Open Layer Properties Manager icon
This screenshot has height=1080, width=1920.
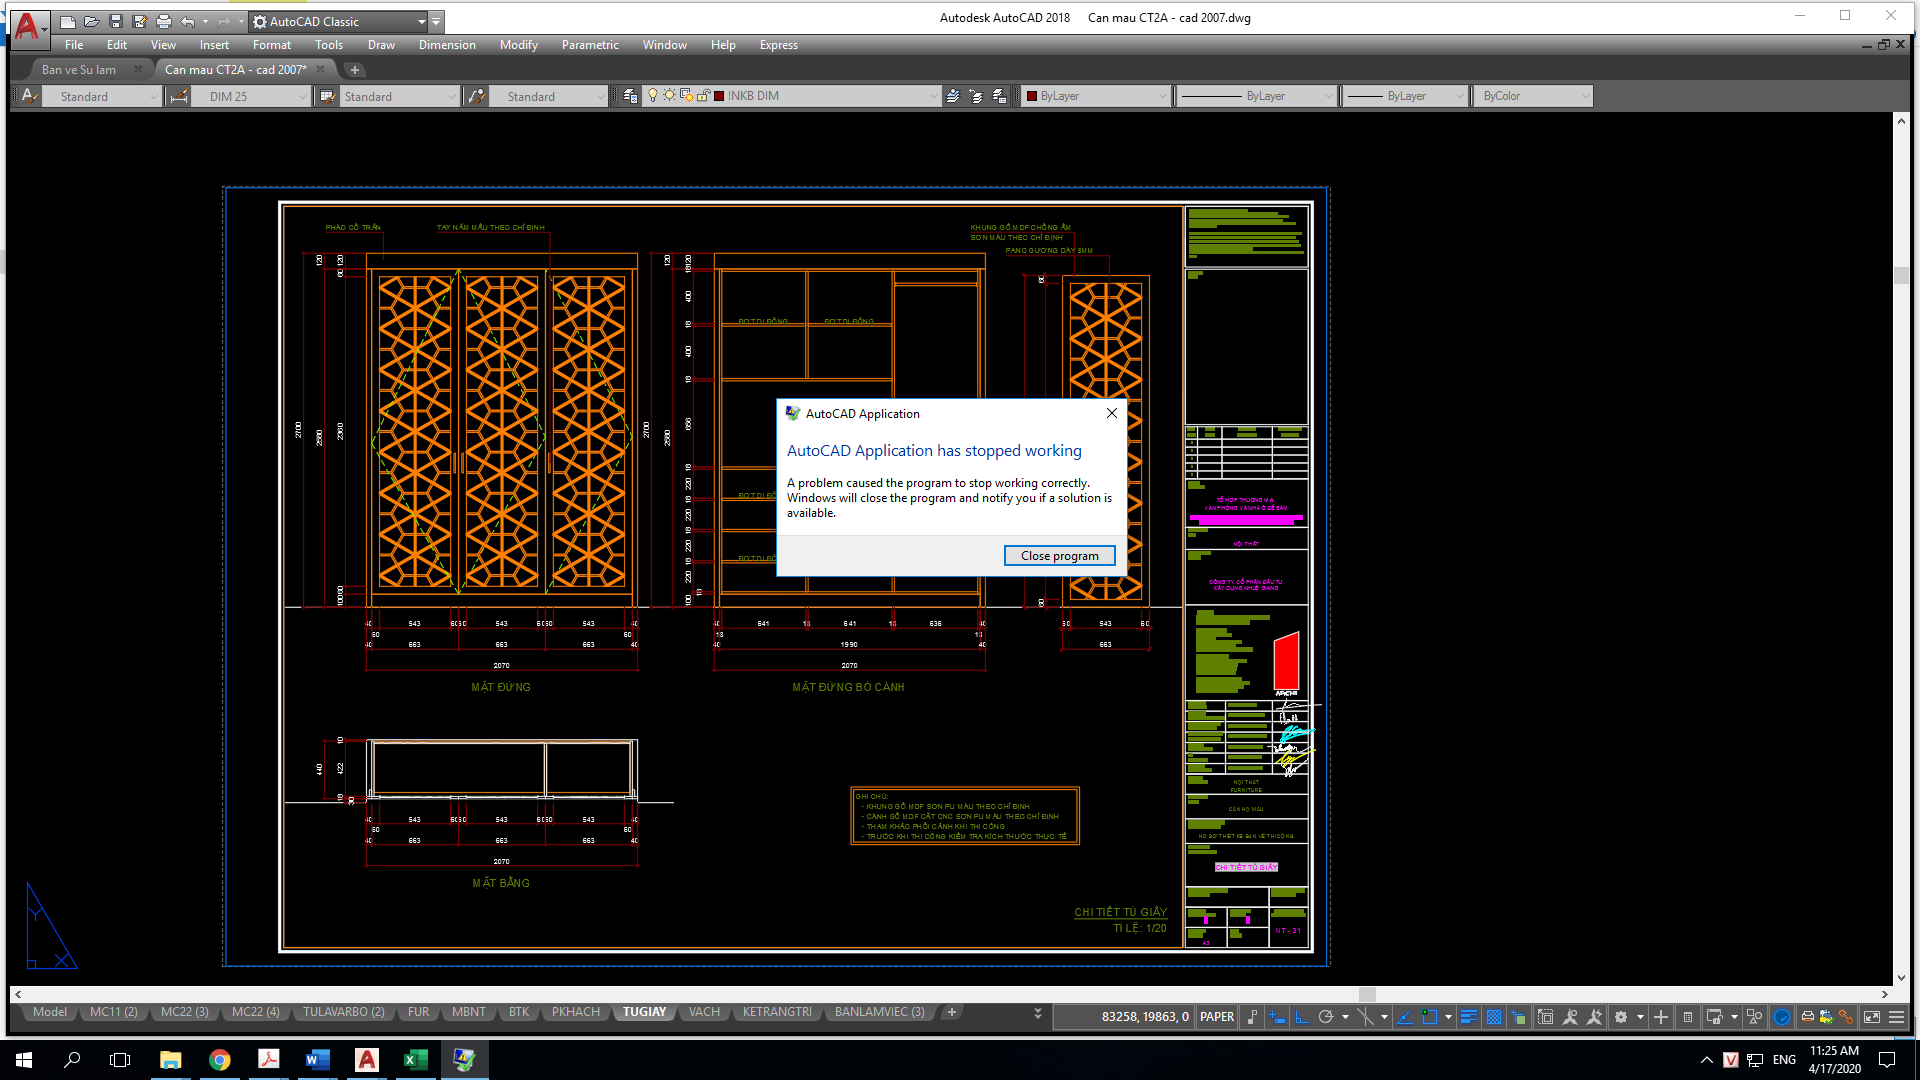(630, 96)
